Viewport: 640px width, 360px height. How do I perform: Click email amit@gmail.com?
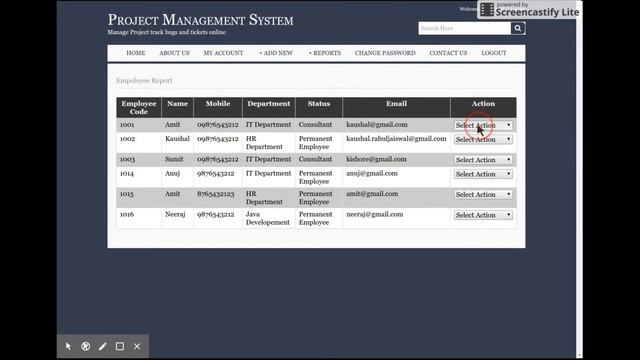[x=372, y=194]
